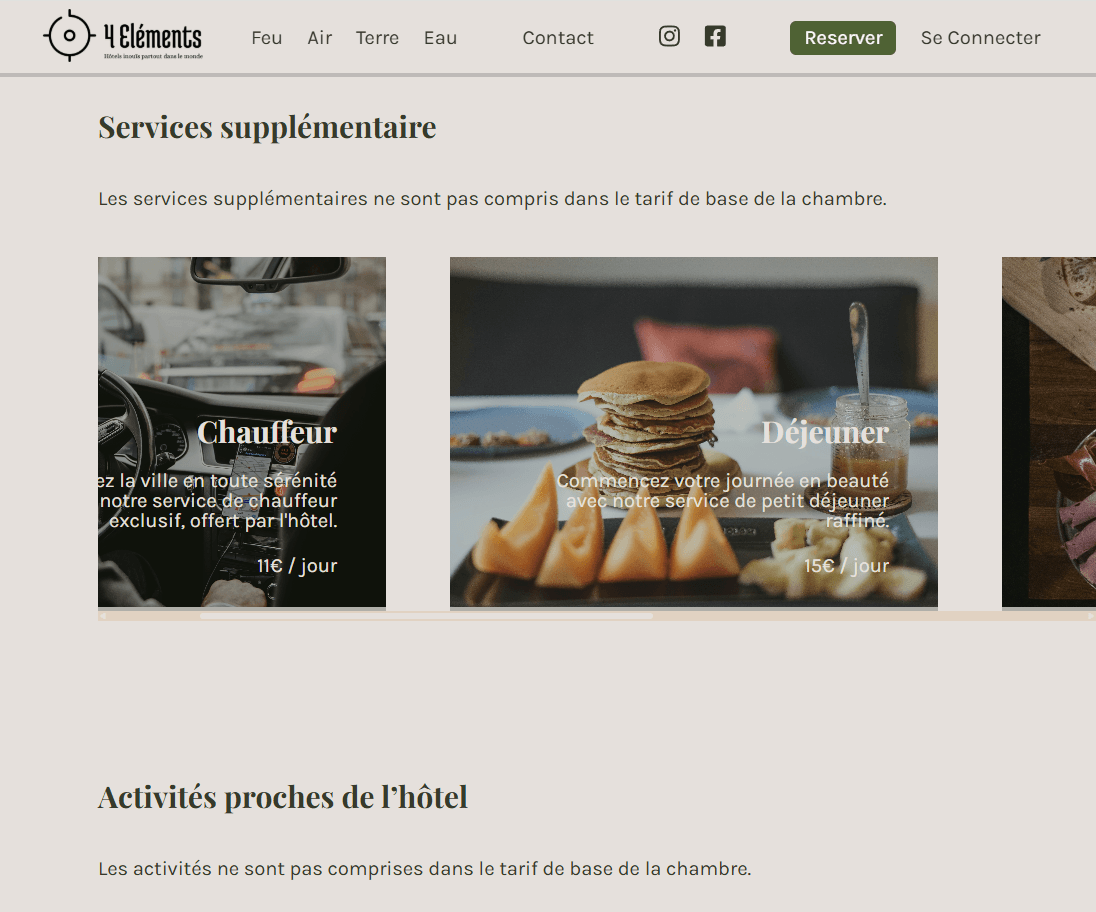The height and width of the screenshot is (912, 1096).
Task: Click the 4 Eléments logo
Action: tap(123, 36)
